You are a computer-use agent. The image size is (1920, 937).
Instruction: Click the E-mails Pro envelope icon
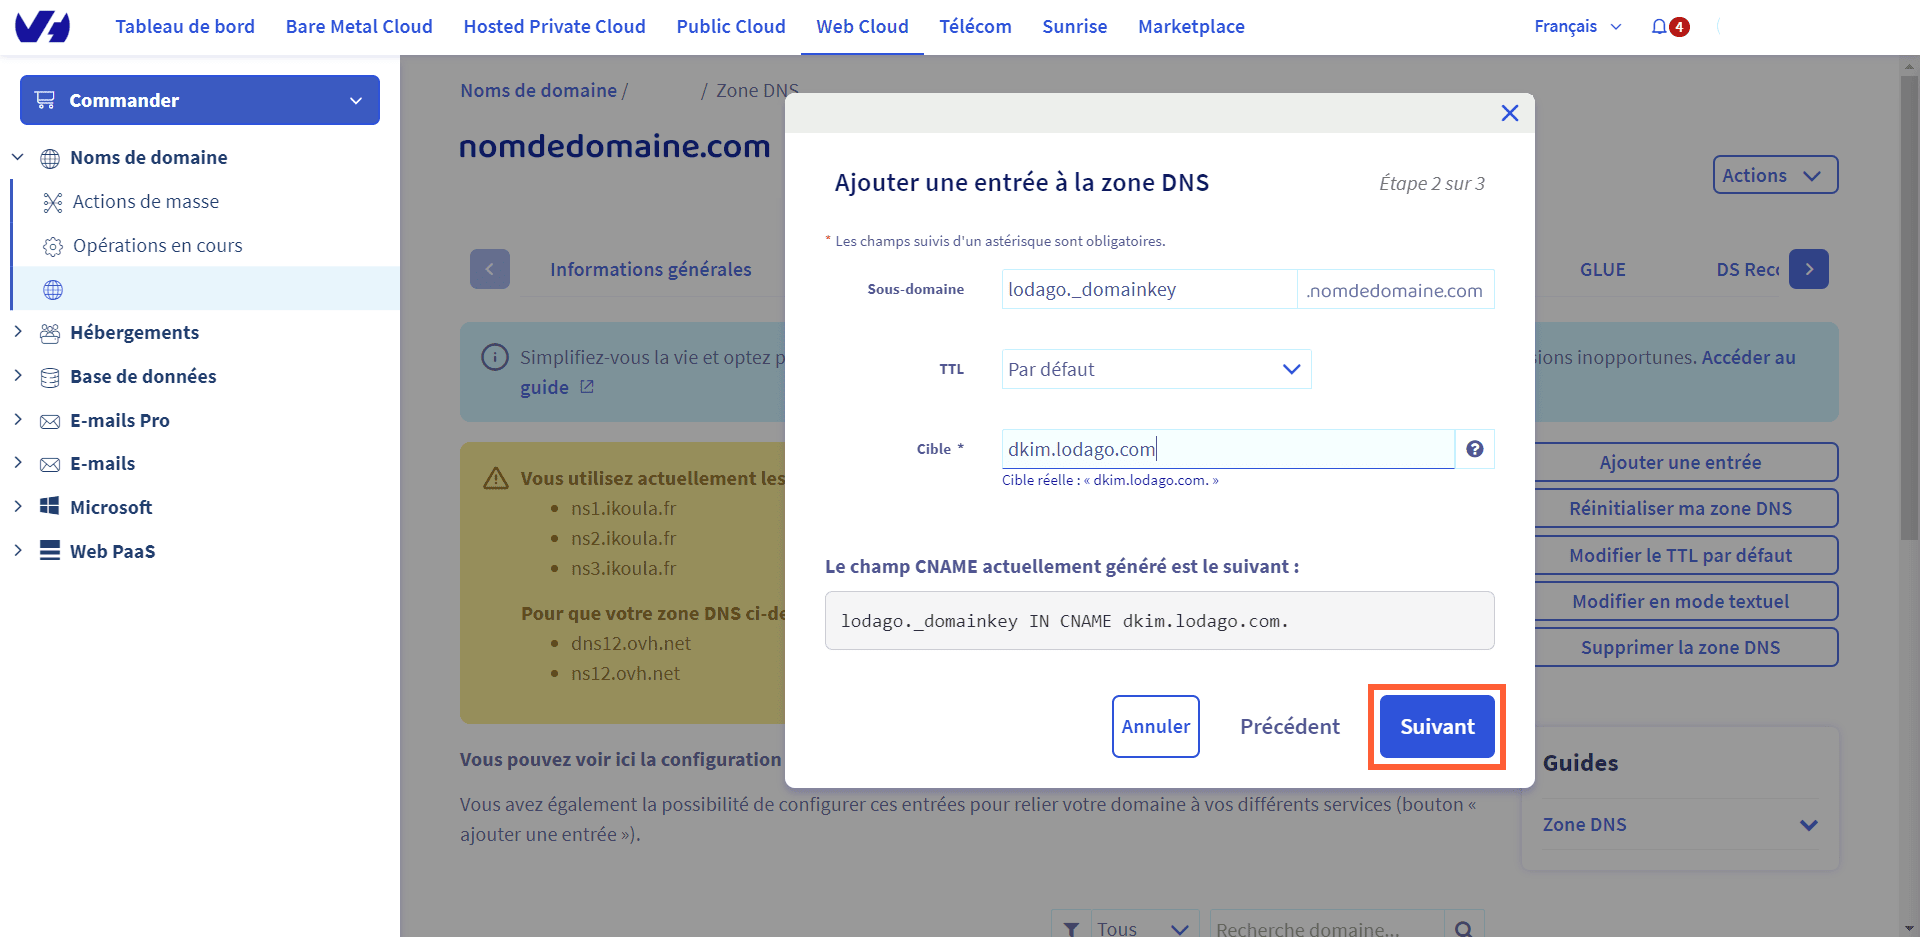pos(50,421)
